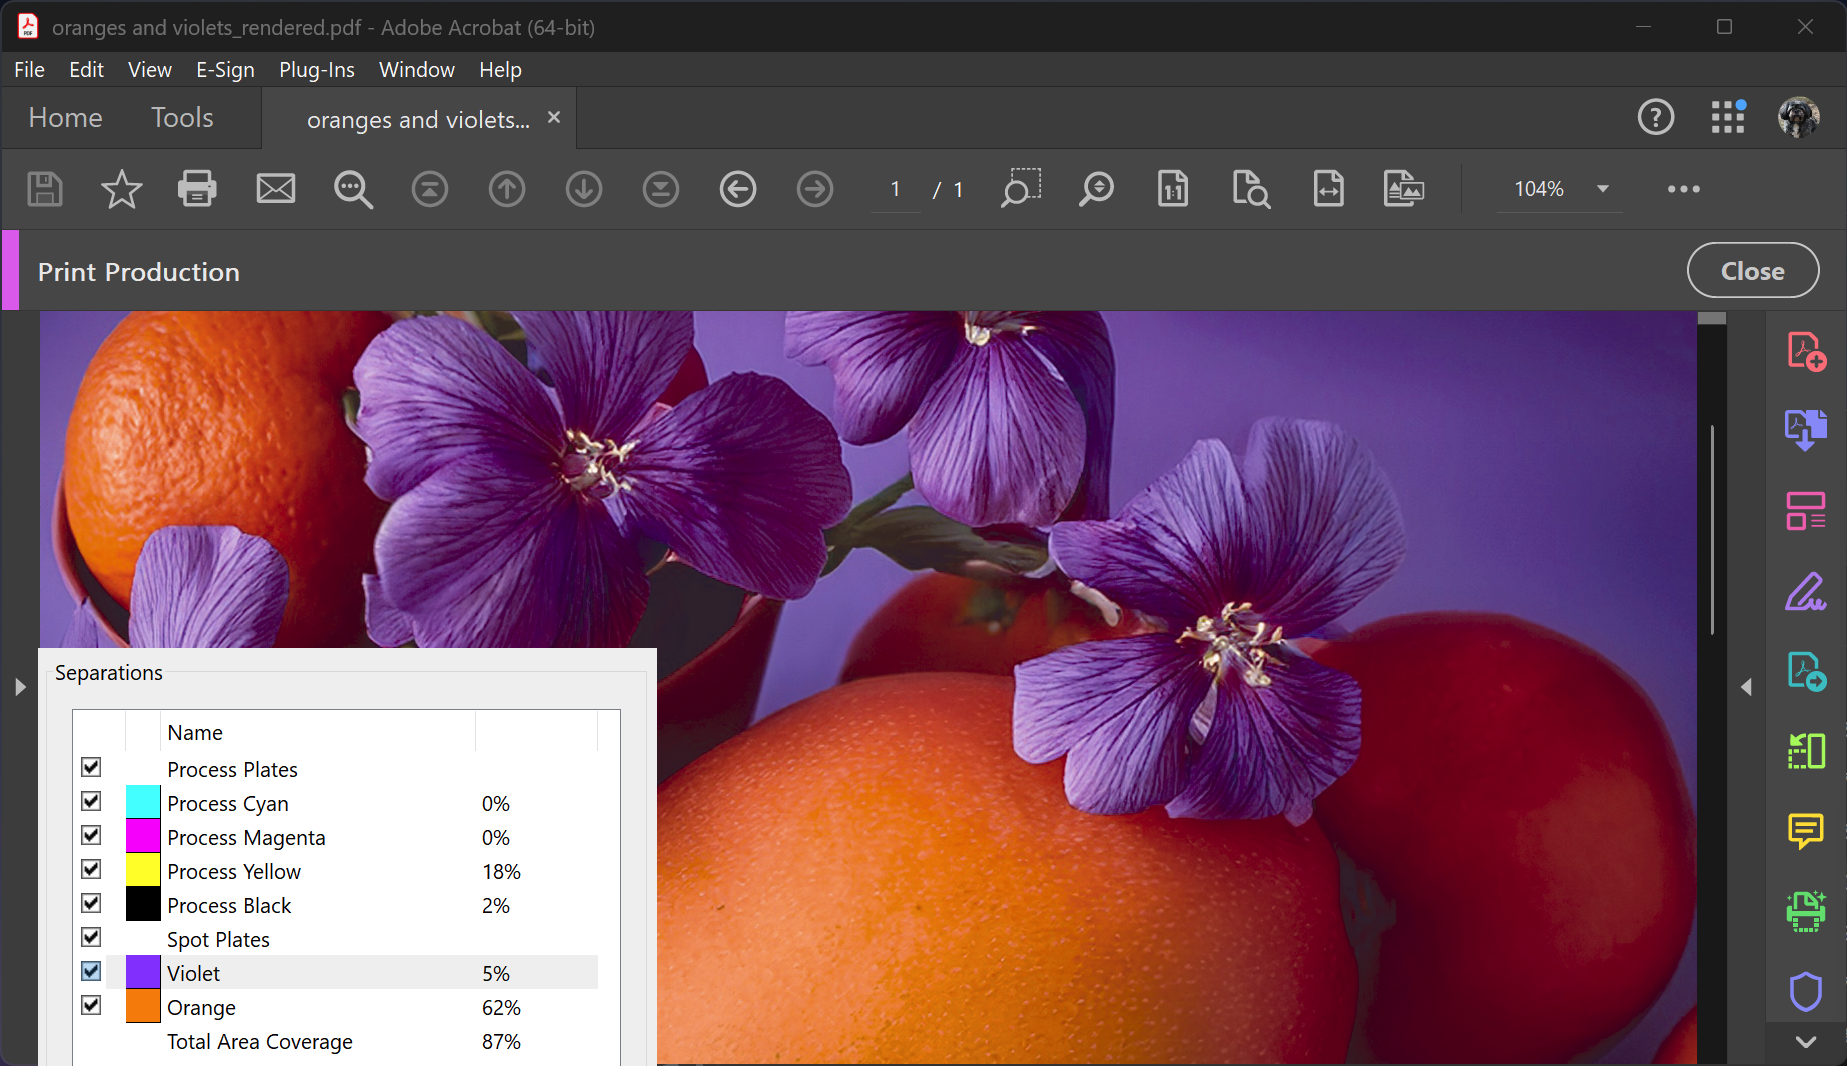Screen dimensions: 1847x1066
Task: Open Acrobat Help question mark icon
Action: point(1656,117)
